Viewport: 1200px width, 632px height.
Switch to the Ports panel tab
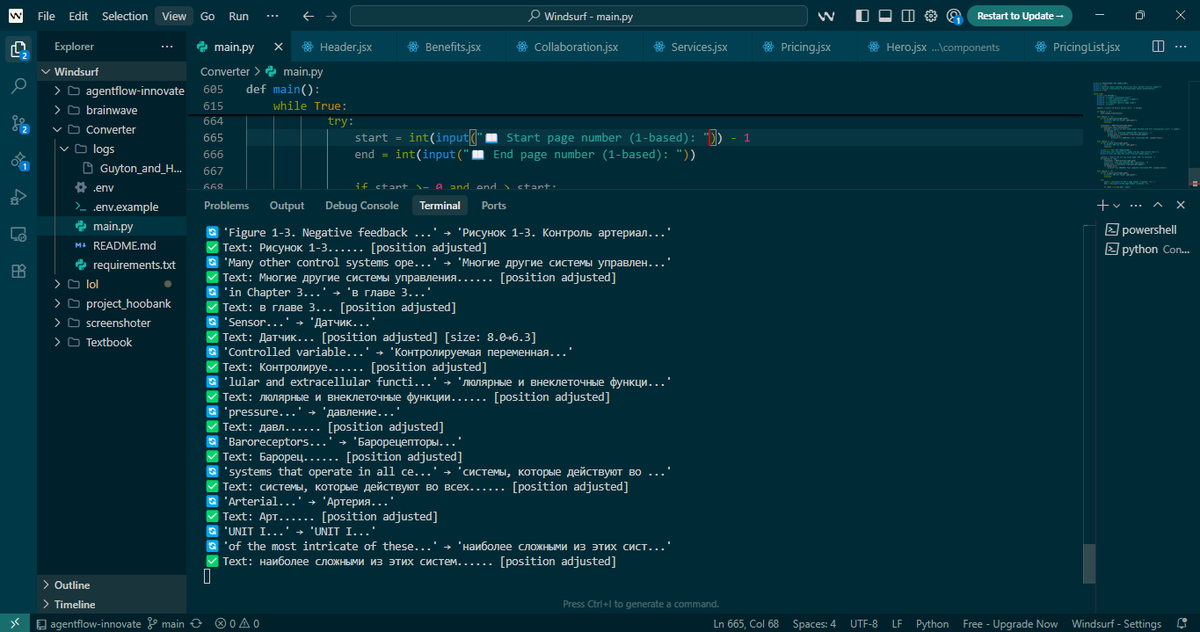click(494, 205)
